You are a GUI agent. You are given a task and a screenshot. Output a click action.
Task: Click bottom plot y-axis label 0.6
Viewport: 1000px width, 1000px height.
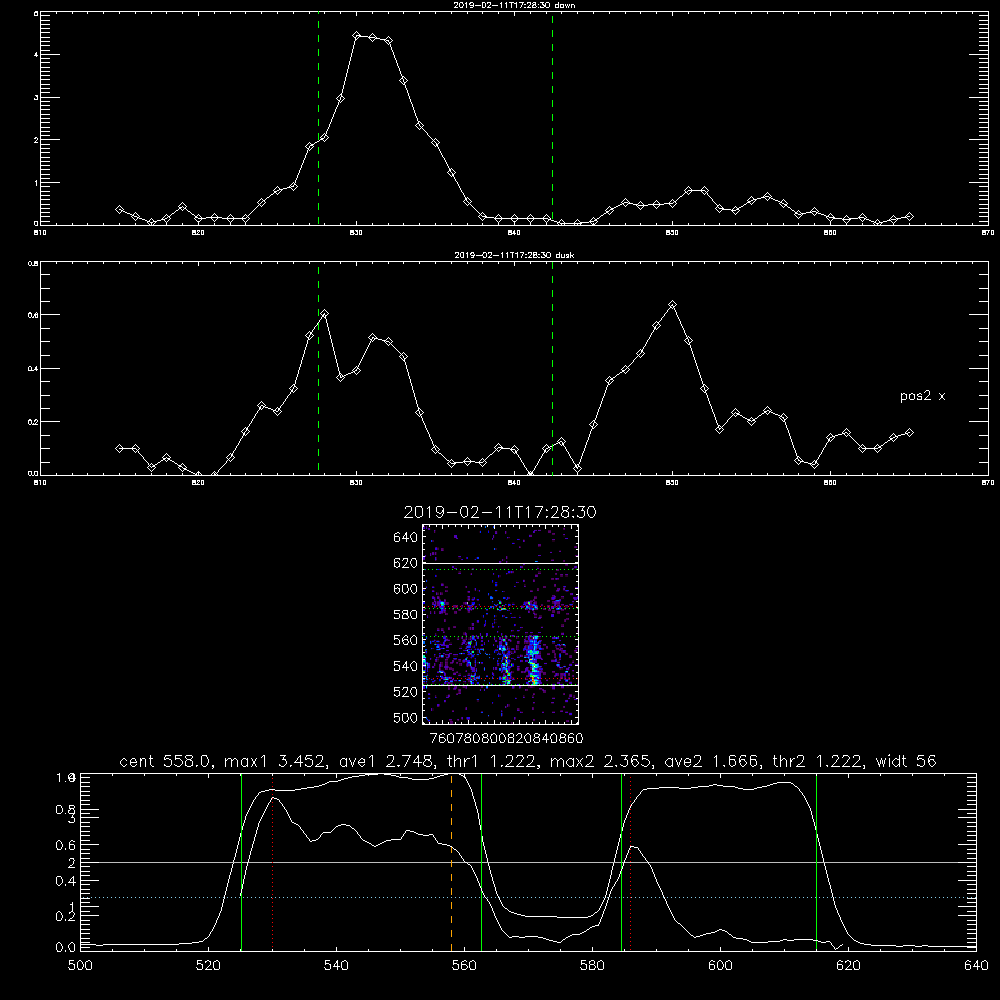point(66,845)
